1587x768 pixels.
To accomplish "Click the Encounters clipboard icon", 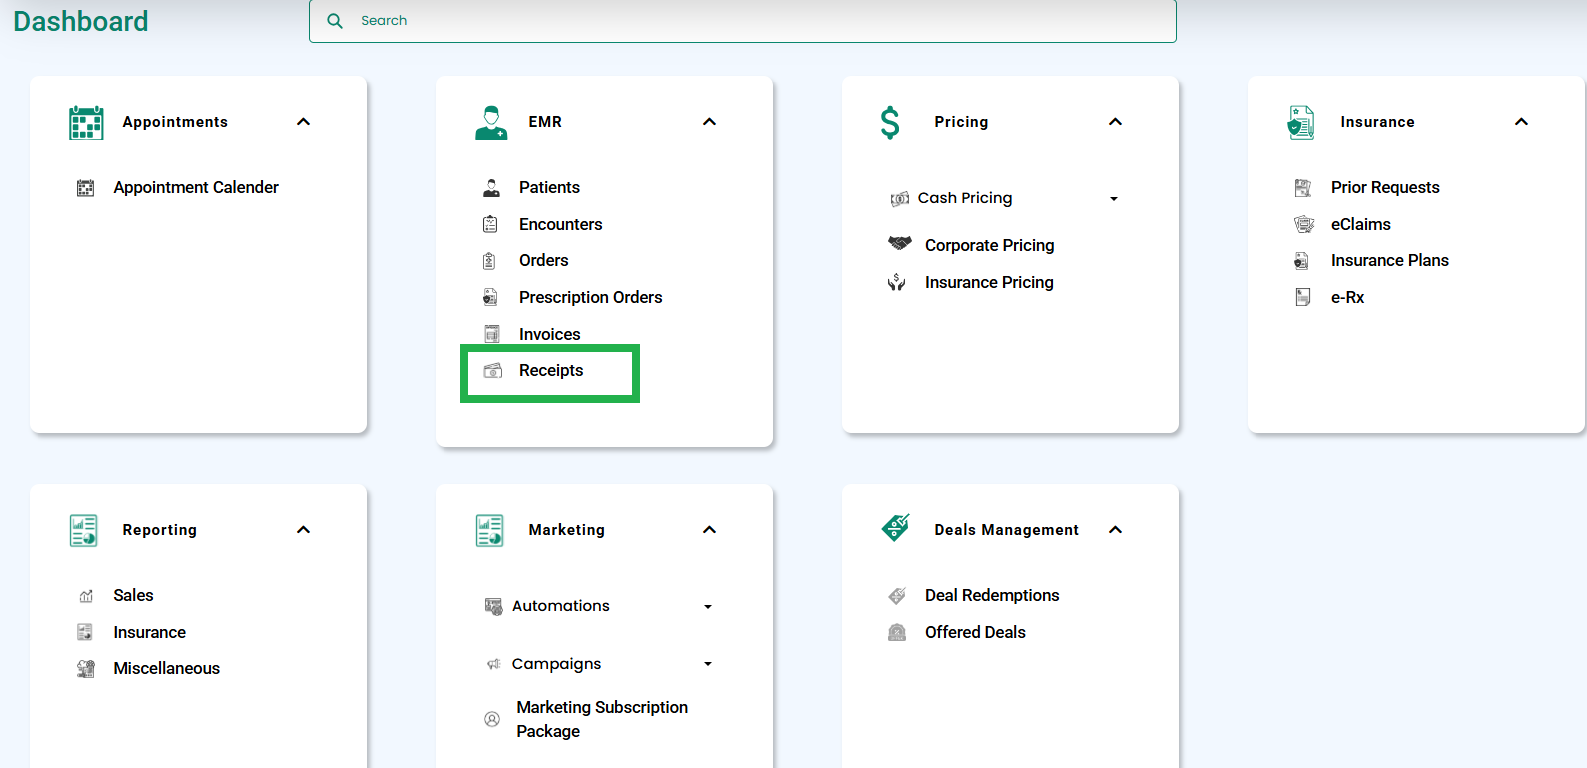I will (x=490, y=224).
